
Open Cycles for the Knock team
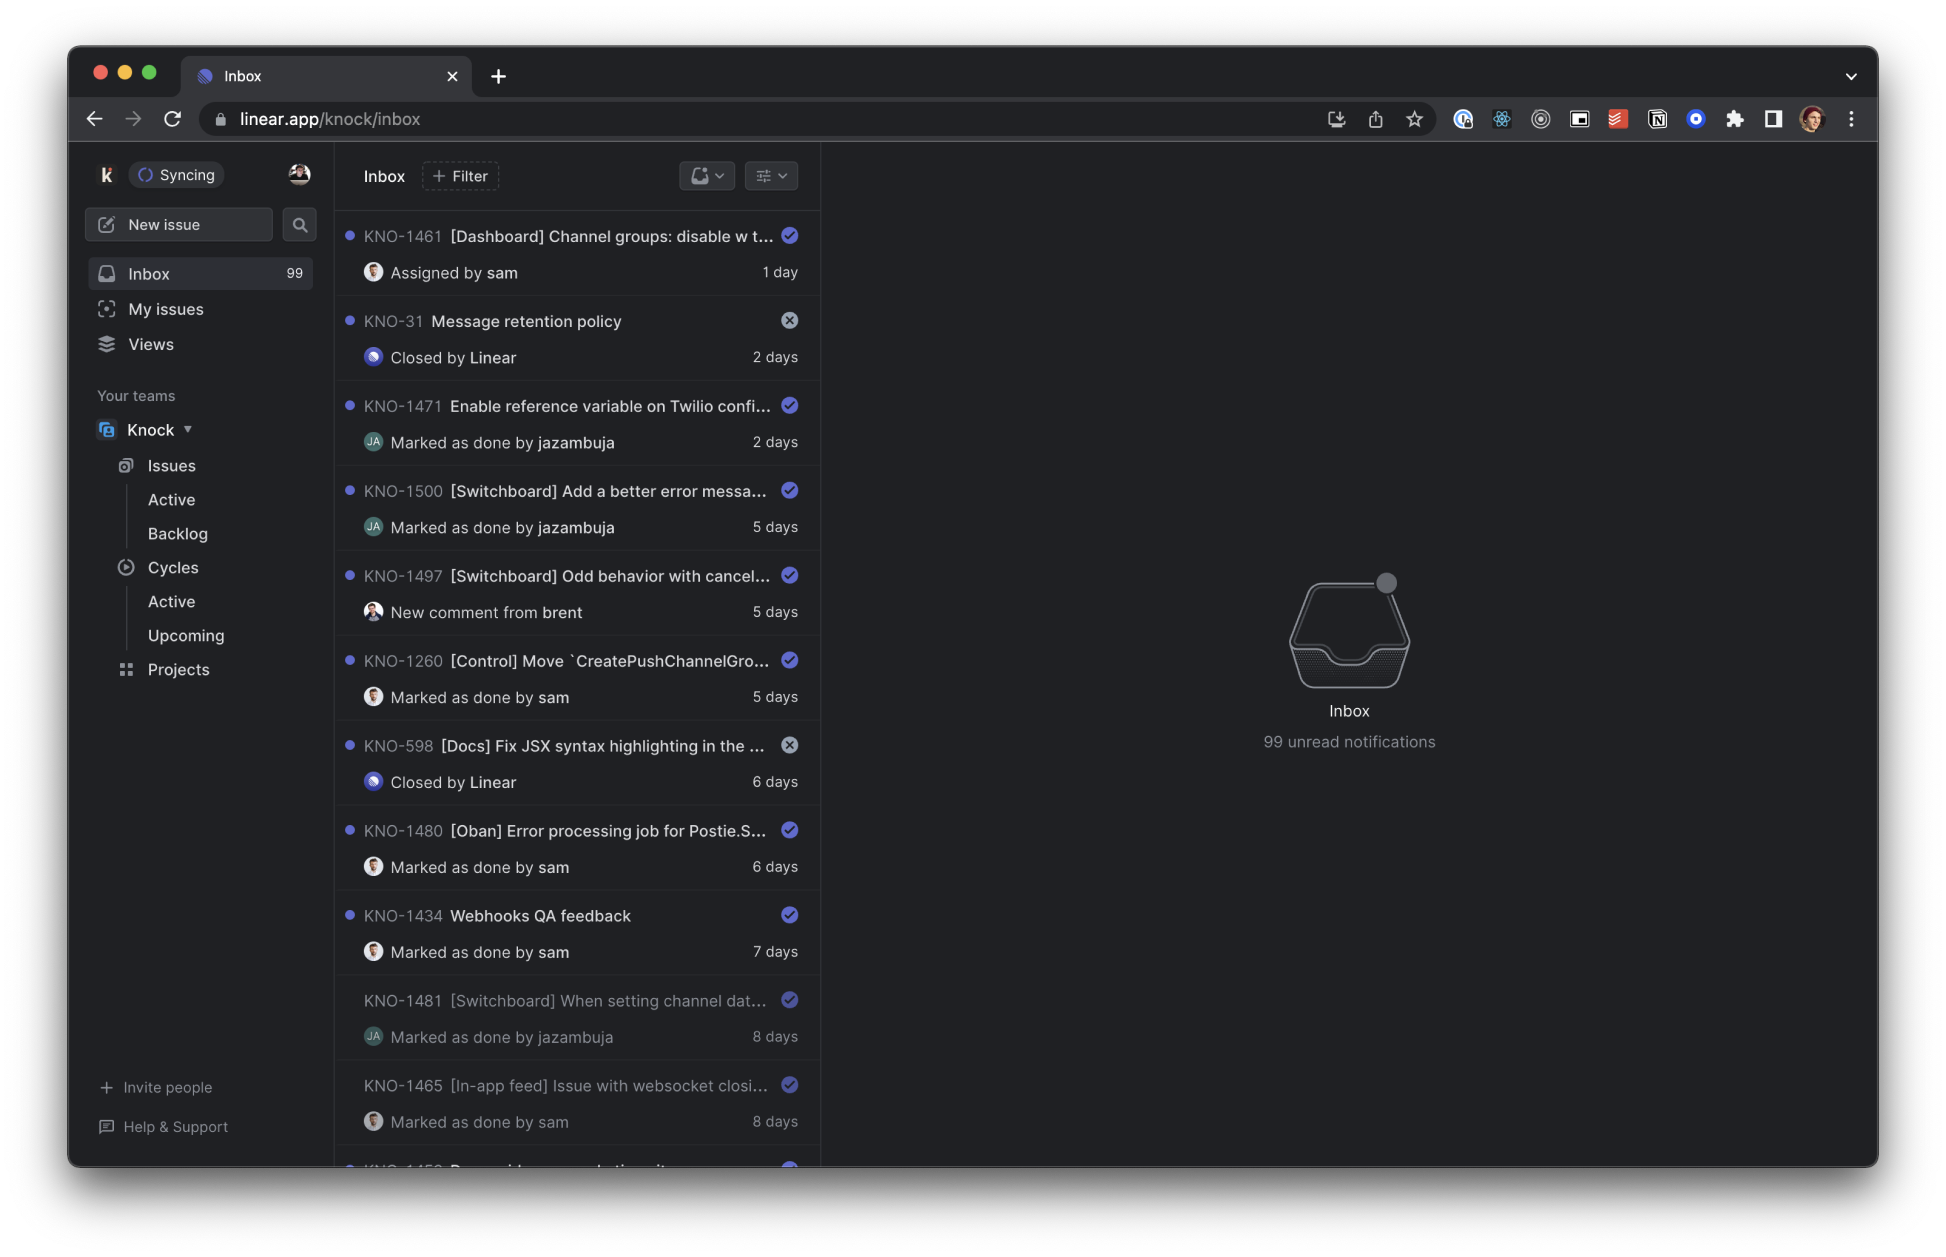pos(172,567)
